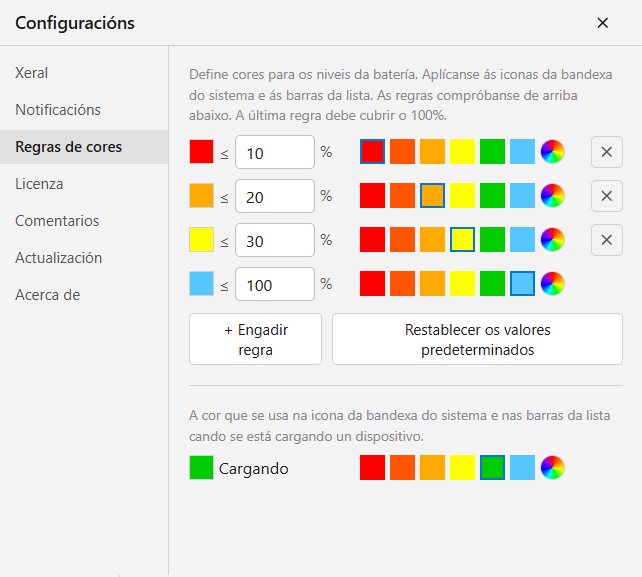Open custom color wheel for Cargando
The image size is (642, 577).
click(x=552, y=467)
